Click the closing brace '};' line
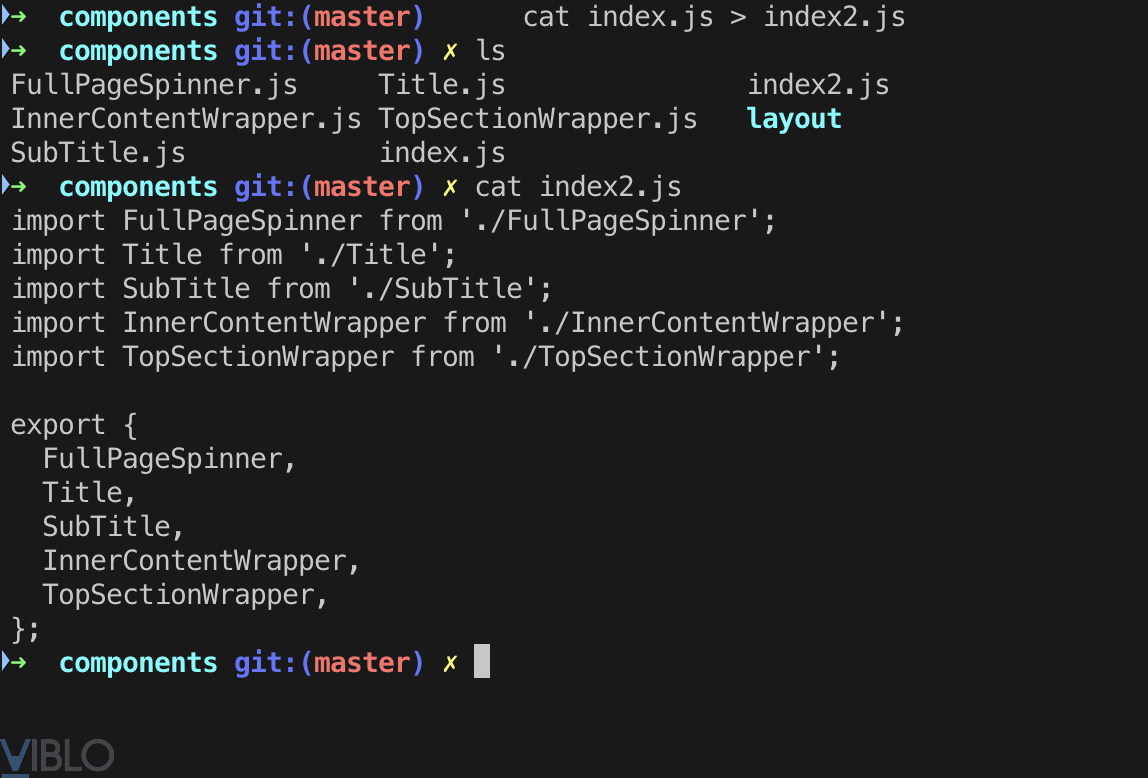 click(26, 628)
